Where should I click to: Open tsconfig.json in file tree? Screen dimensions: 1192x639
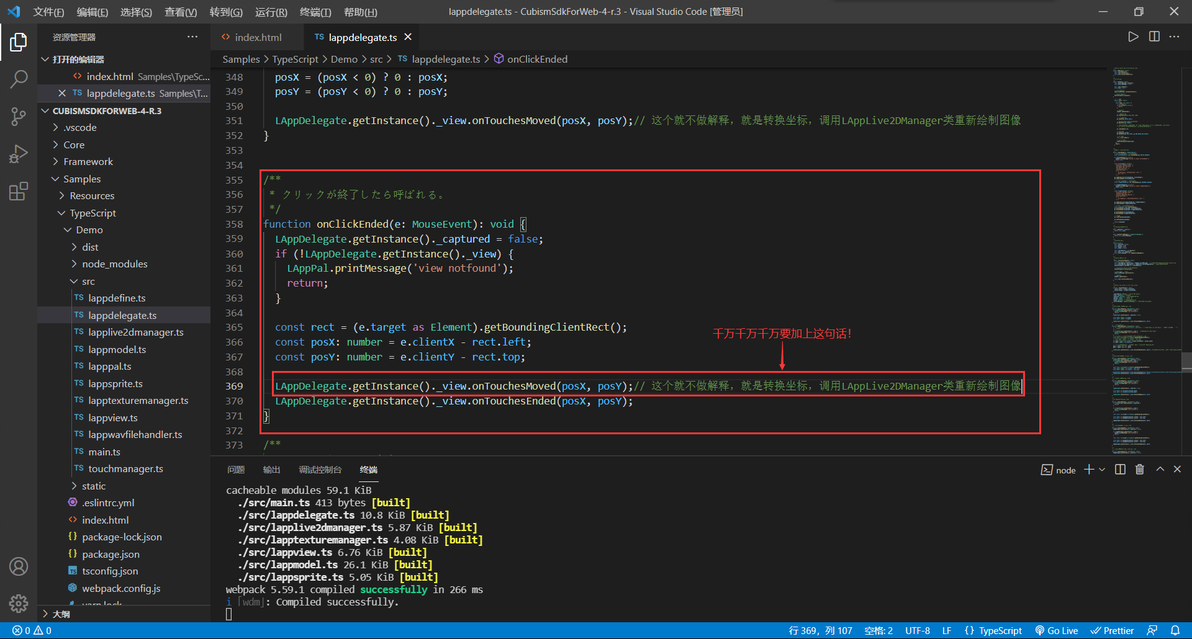coord(110,571)
